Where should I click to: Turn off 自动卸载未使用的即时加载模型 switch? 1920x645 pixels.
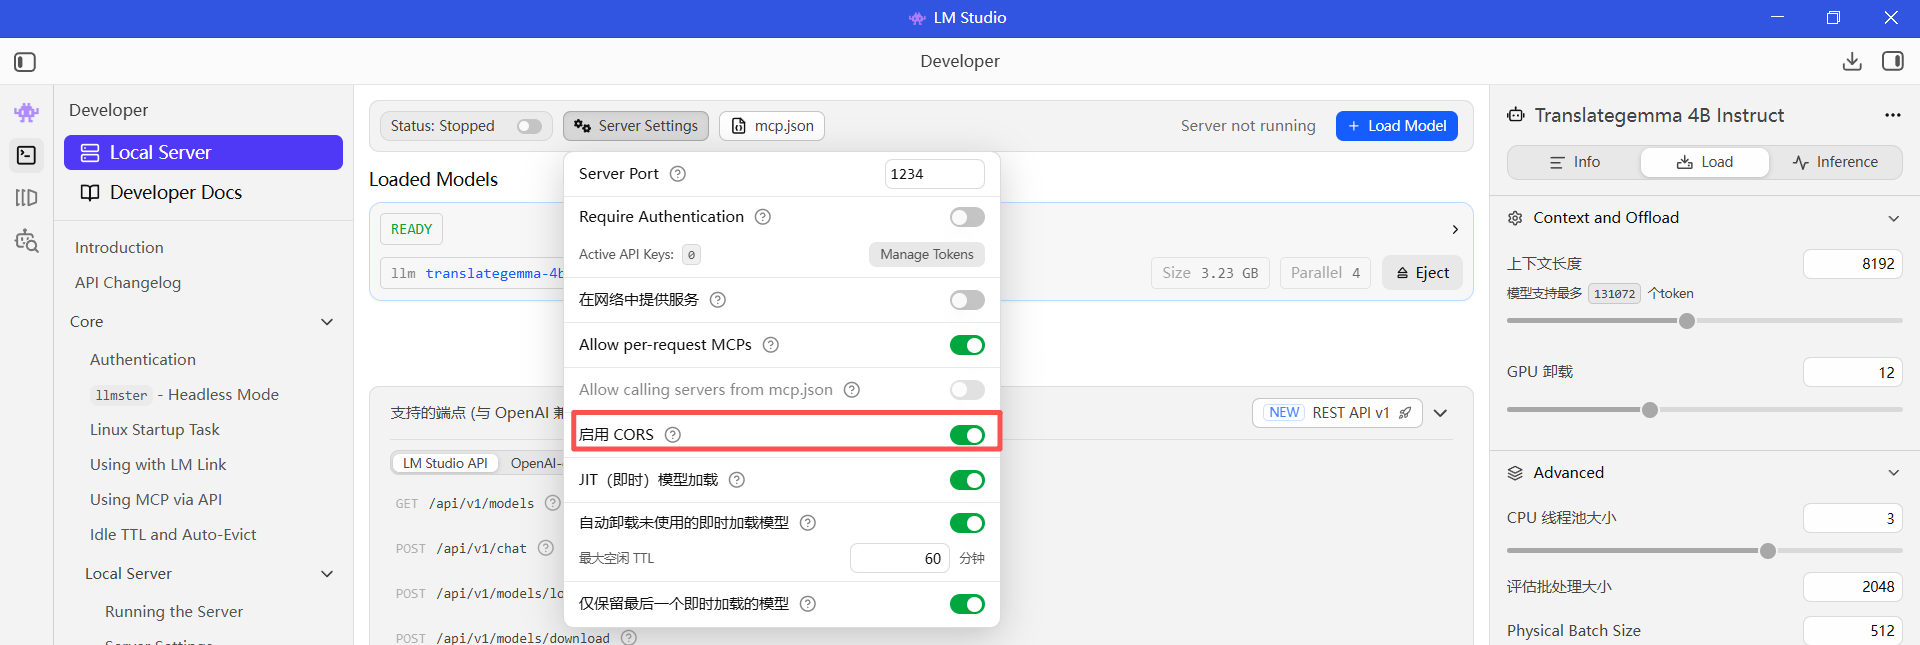967,523
